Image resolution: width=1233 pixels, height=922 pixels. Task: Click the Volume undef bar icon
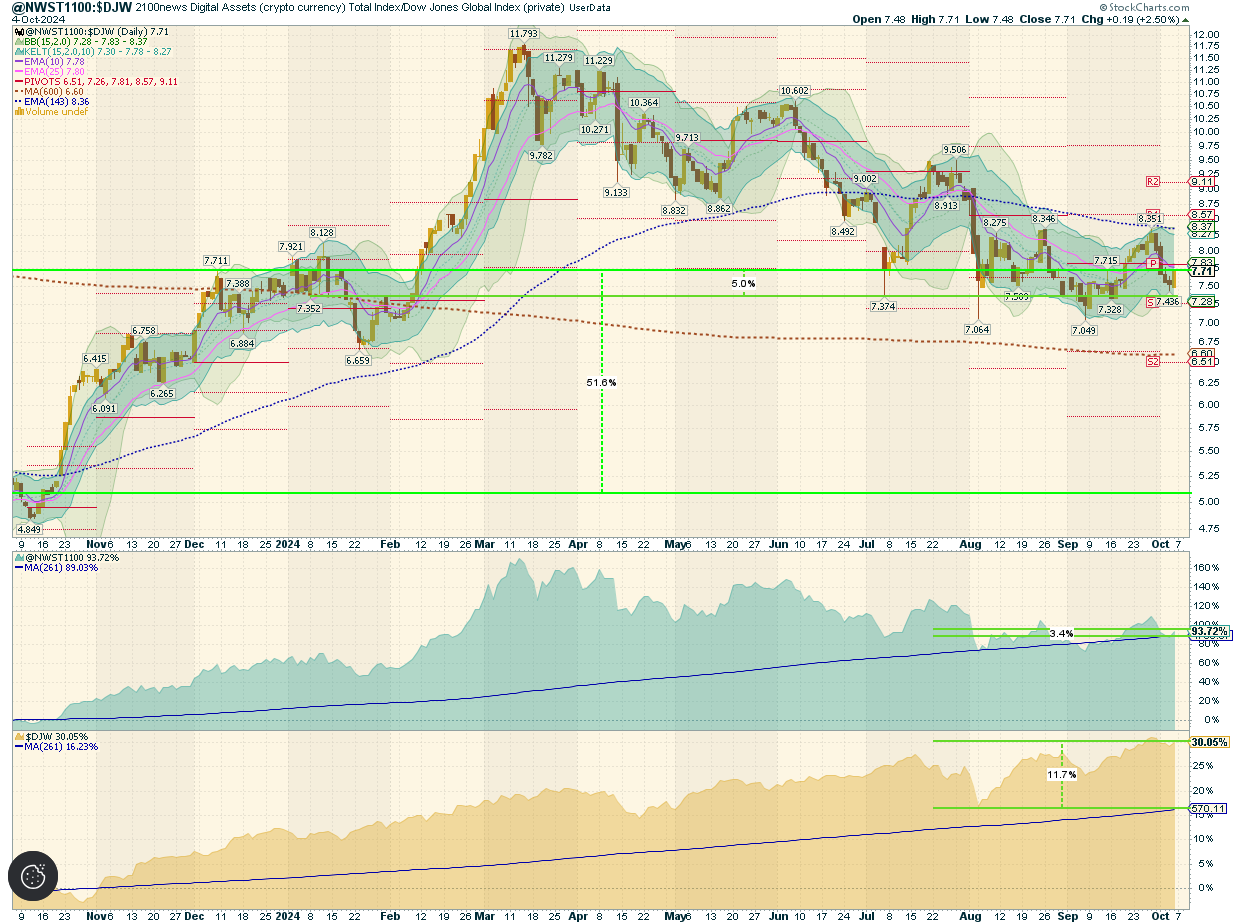(x=19, y=112)
